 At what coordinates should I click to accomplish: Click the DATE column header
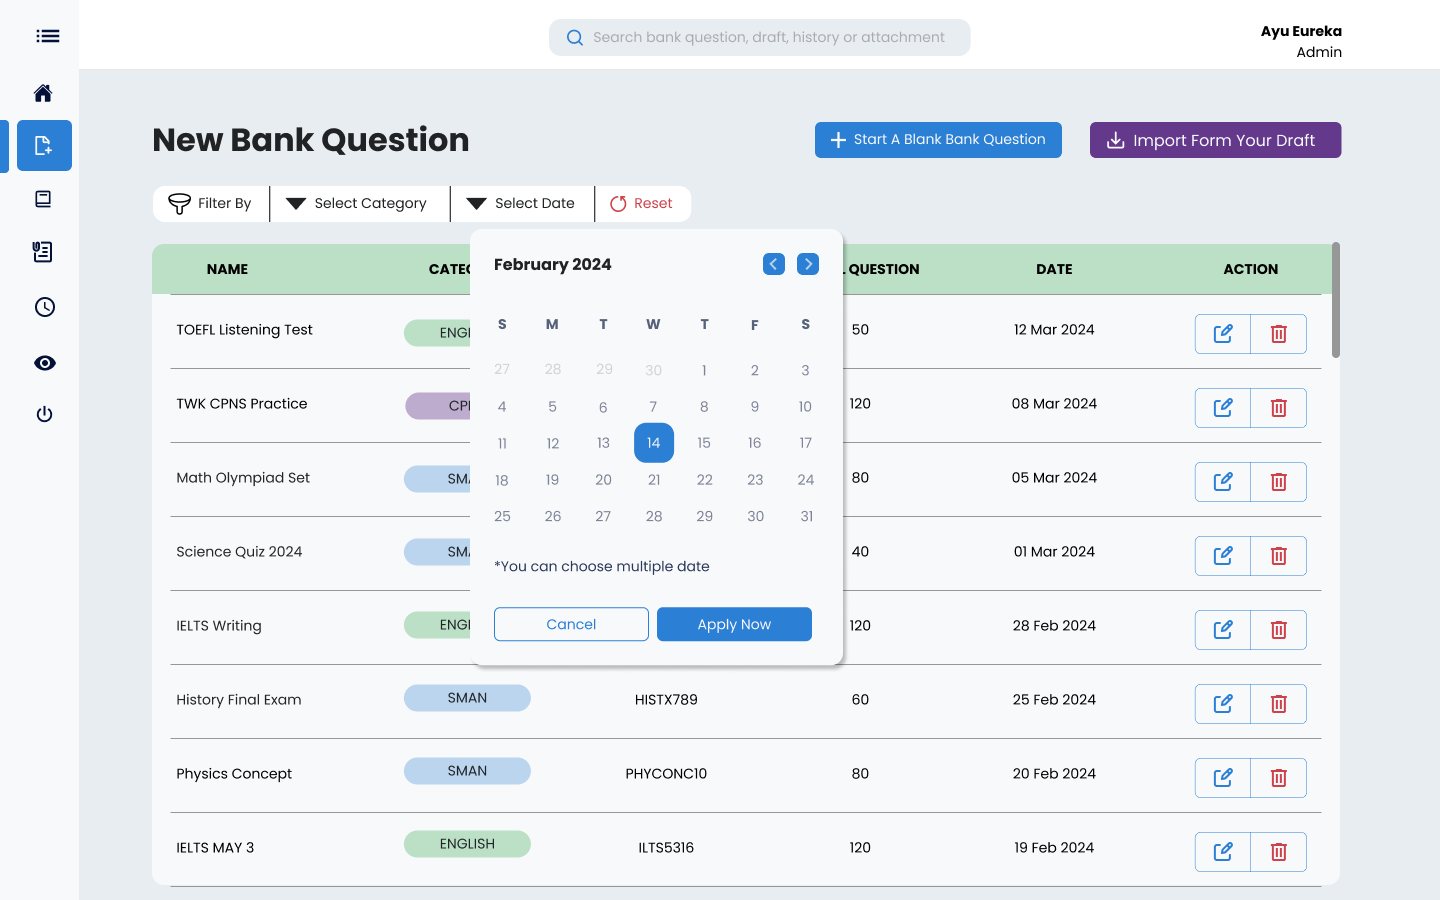coord(1054,269)
